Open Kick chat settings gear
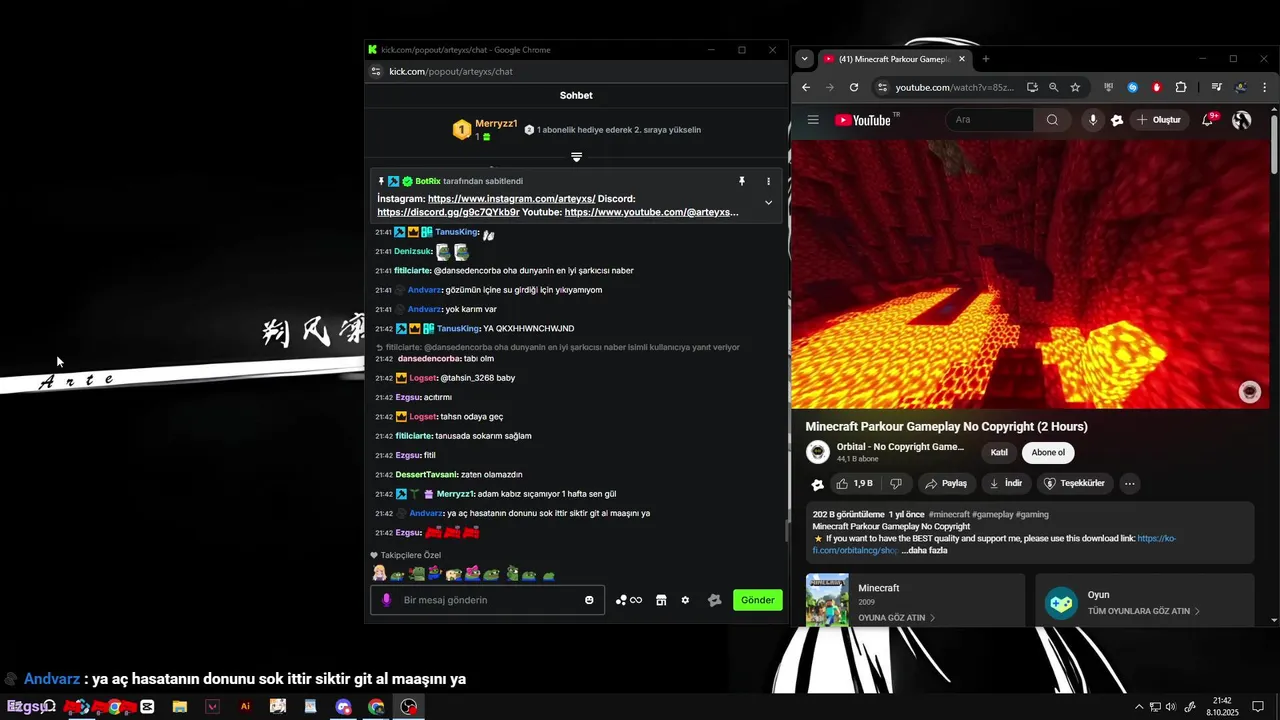Image resolution: width=1280 pixels, height=720 pixels. 685,600
